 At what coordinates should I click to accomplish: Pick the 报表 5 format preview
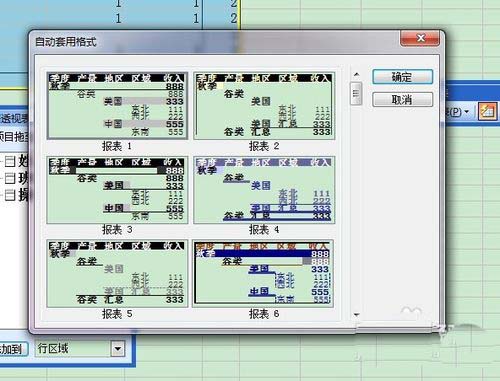[117, 273]
